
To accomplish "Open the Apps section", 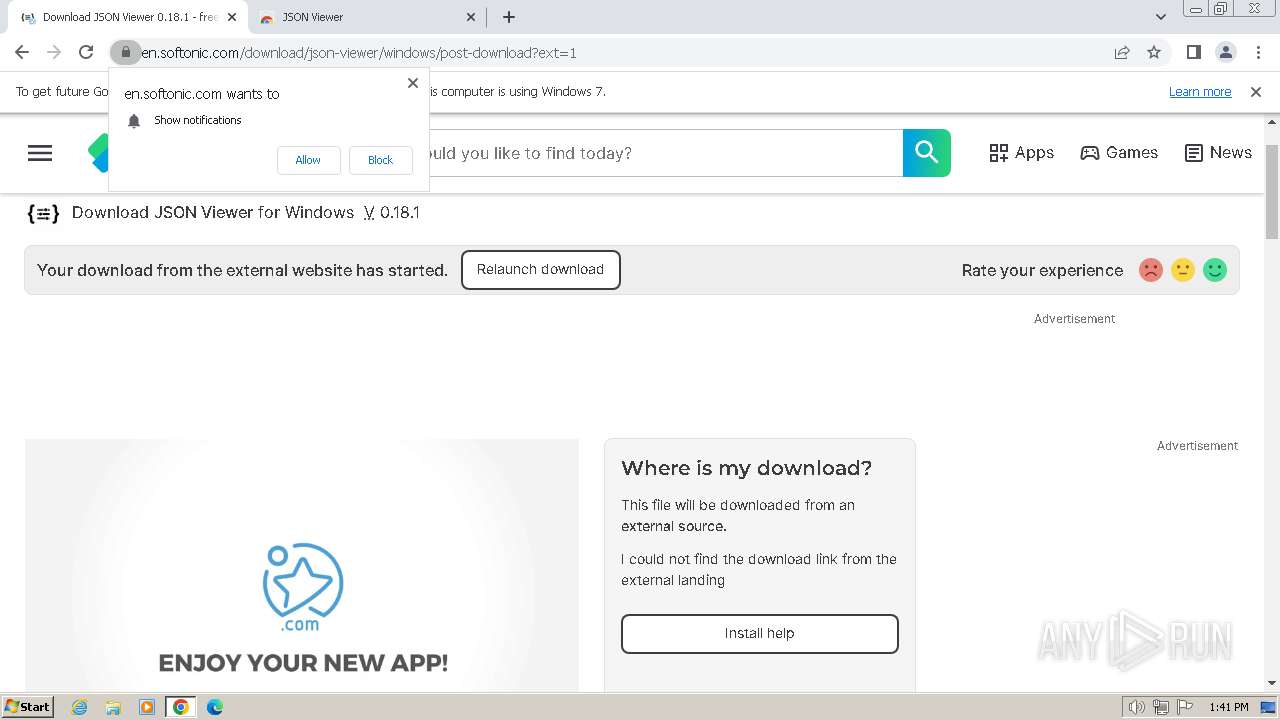I will click(1022, 153).
